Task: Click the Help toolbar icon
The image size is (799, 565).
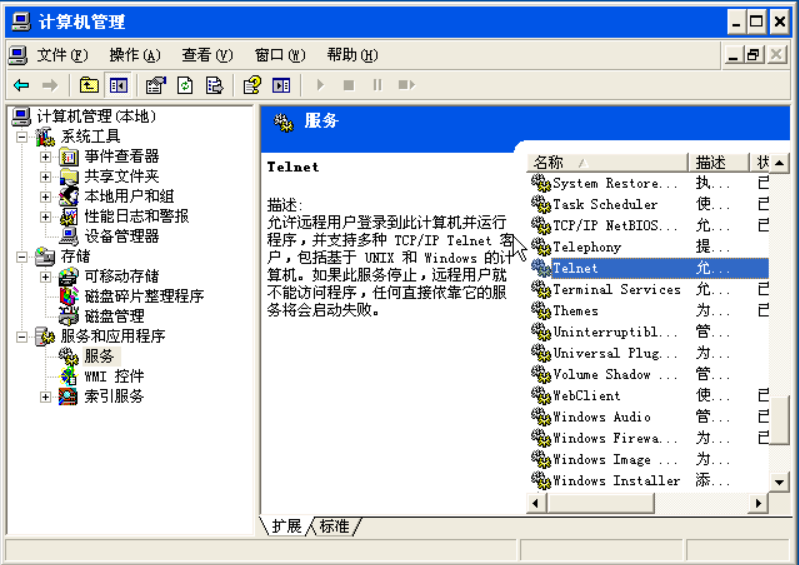Action: click(x=252, y=85)
